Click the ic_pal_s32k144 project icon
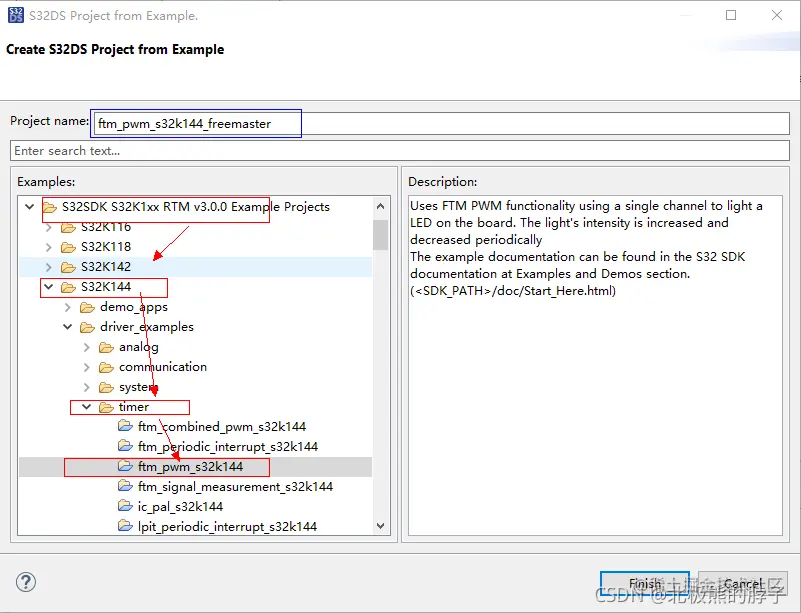801x613 pixels. pyautogui.click(x=125, y=506)
